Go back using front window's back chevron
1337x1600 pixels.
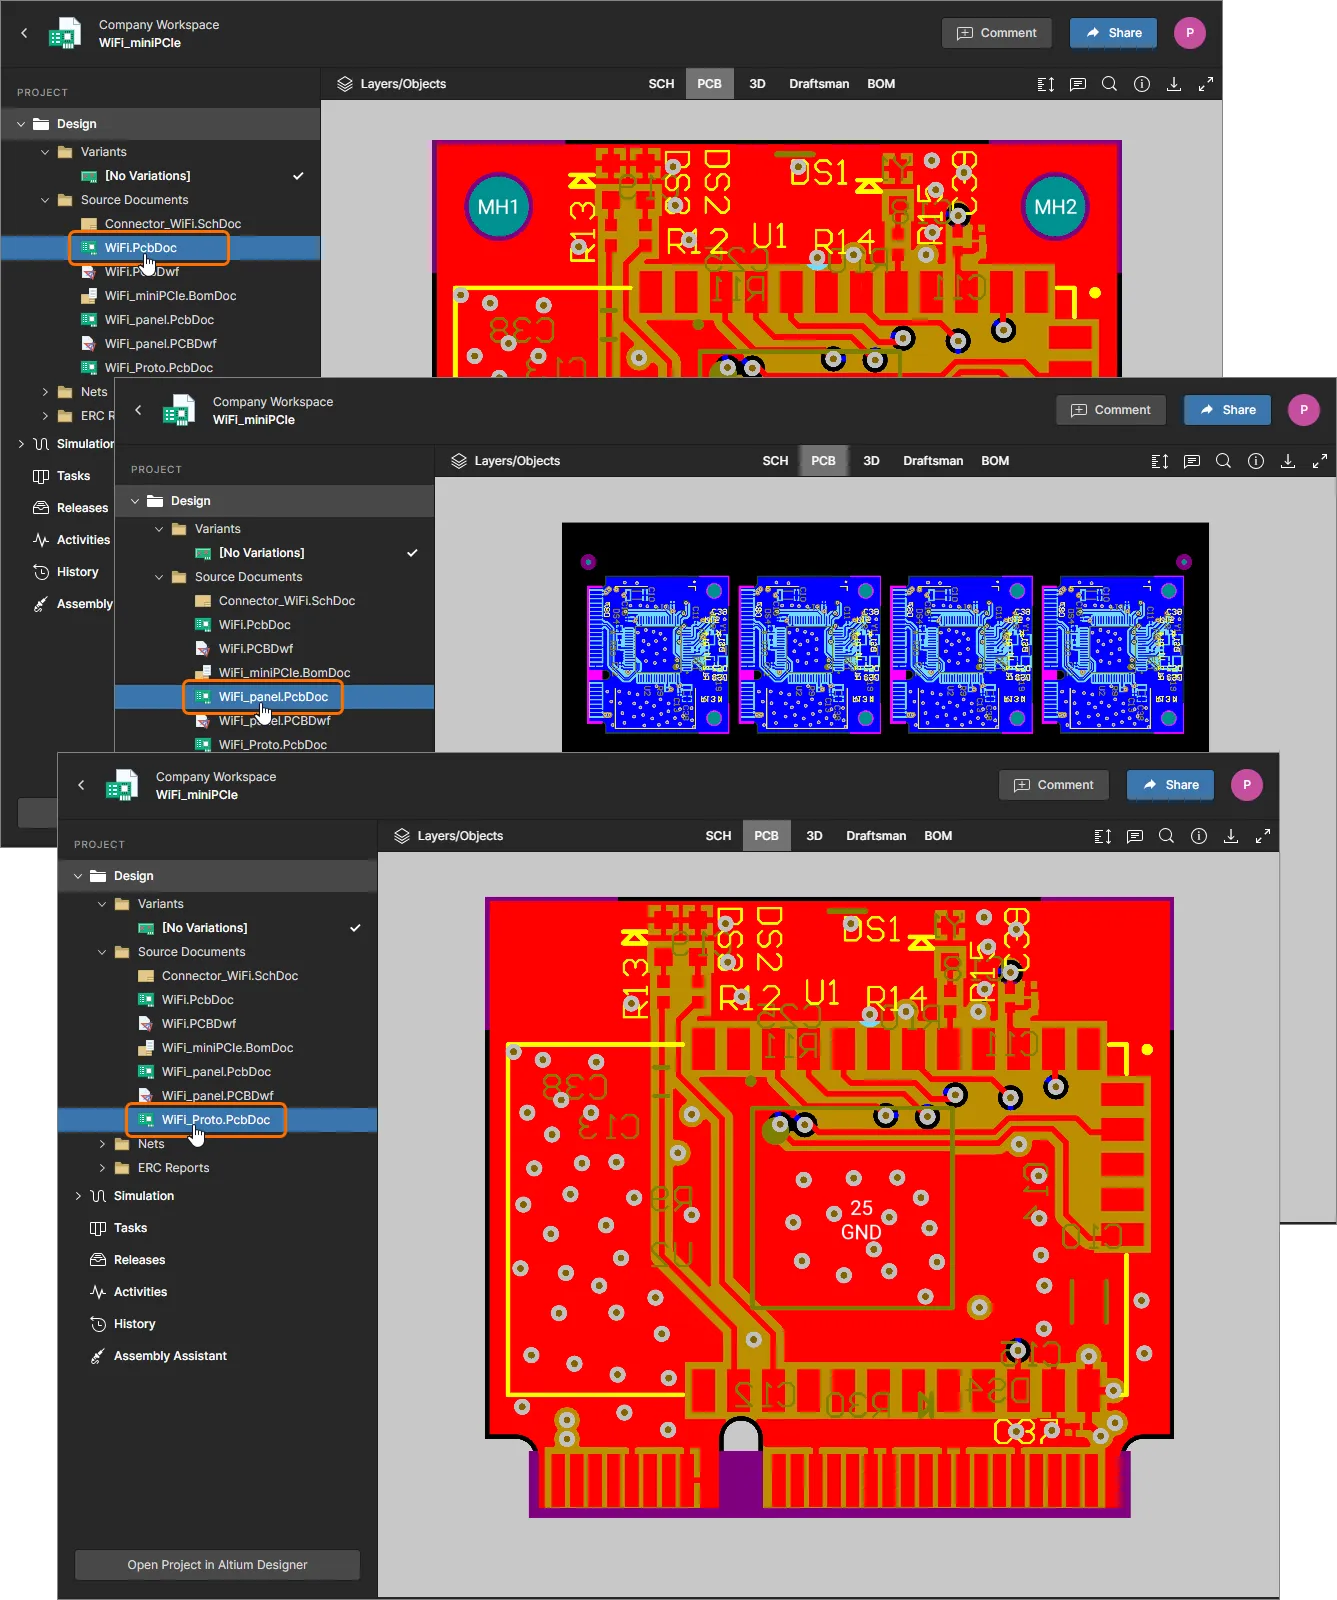81,785
